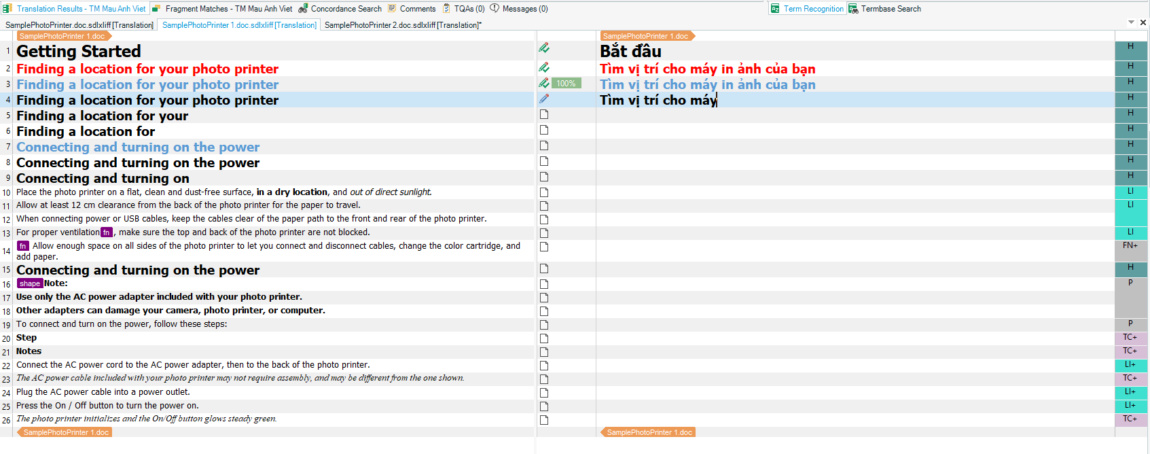Click segment 'Other adapters can damage your camera'
Screen dimensions: 1150x454
(171, 310)
